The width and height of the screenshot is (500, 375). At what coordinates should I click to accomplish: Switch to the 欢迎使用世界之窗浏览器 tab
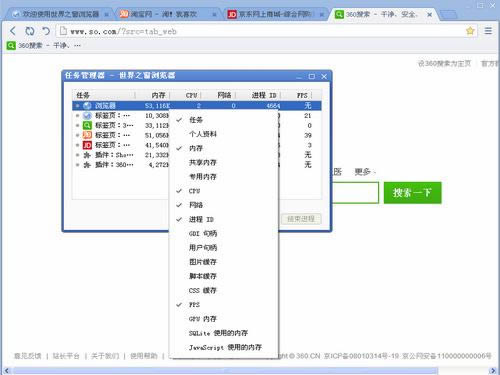point(60,14)
